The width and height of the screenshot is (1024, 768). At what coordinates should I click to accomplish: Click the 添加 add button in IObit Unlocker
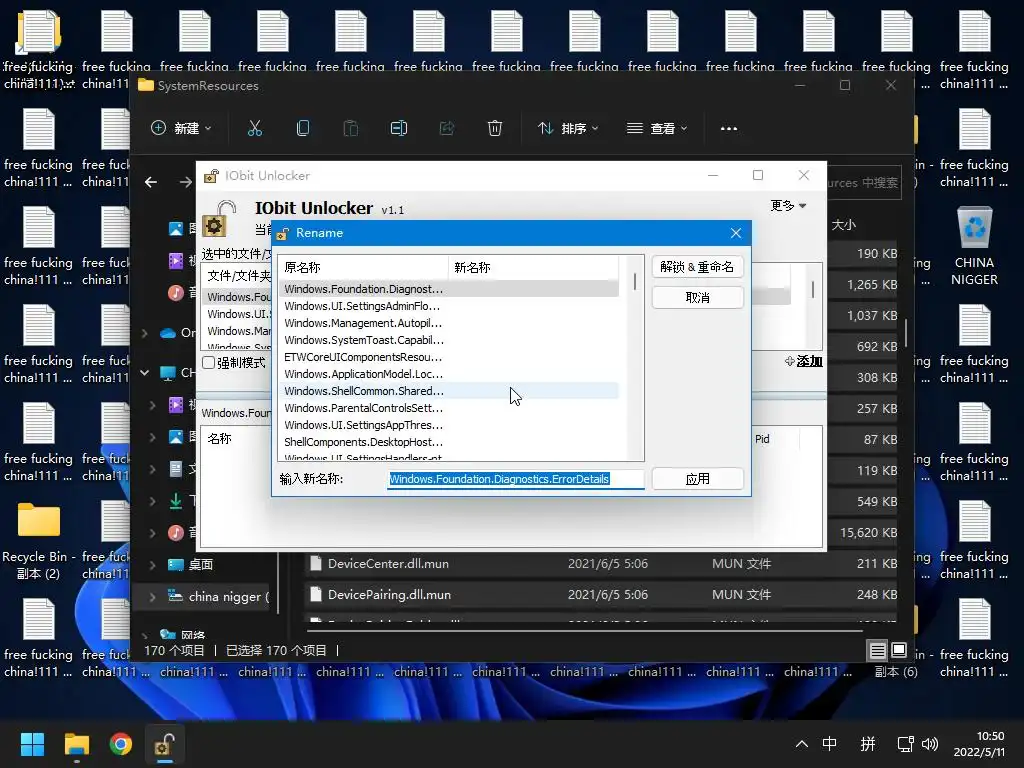[x=804, y=361]
